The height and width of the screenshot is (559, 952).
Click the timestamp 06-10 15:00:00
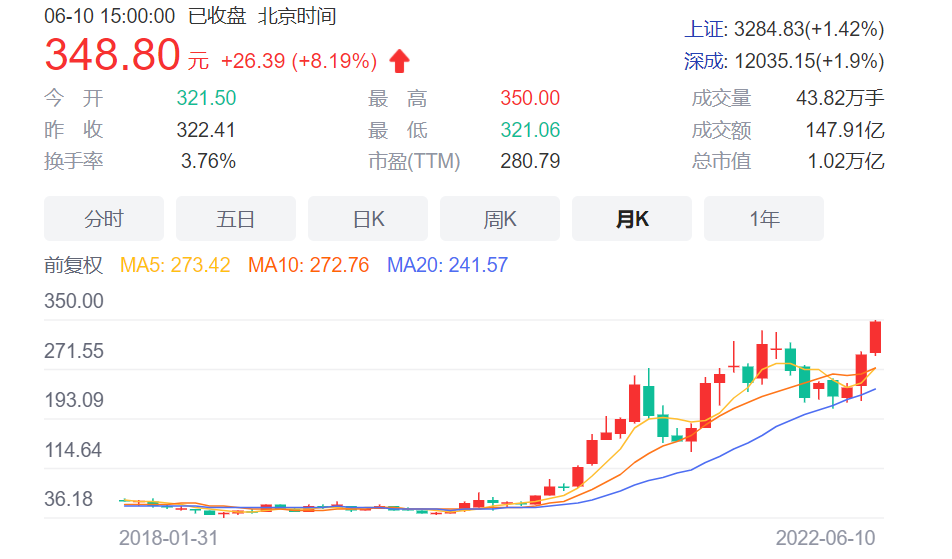(x=110, y=16)
